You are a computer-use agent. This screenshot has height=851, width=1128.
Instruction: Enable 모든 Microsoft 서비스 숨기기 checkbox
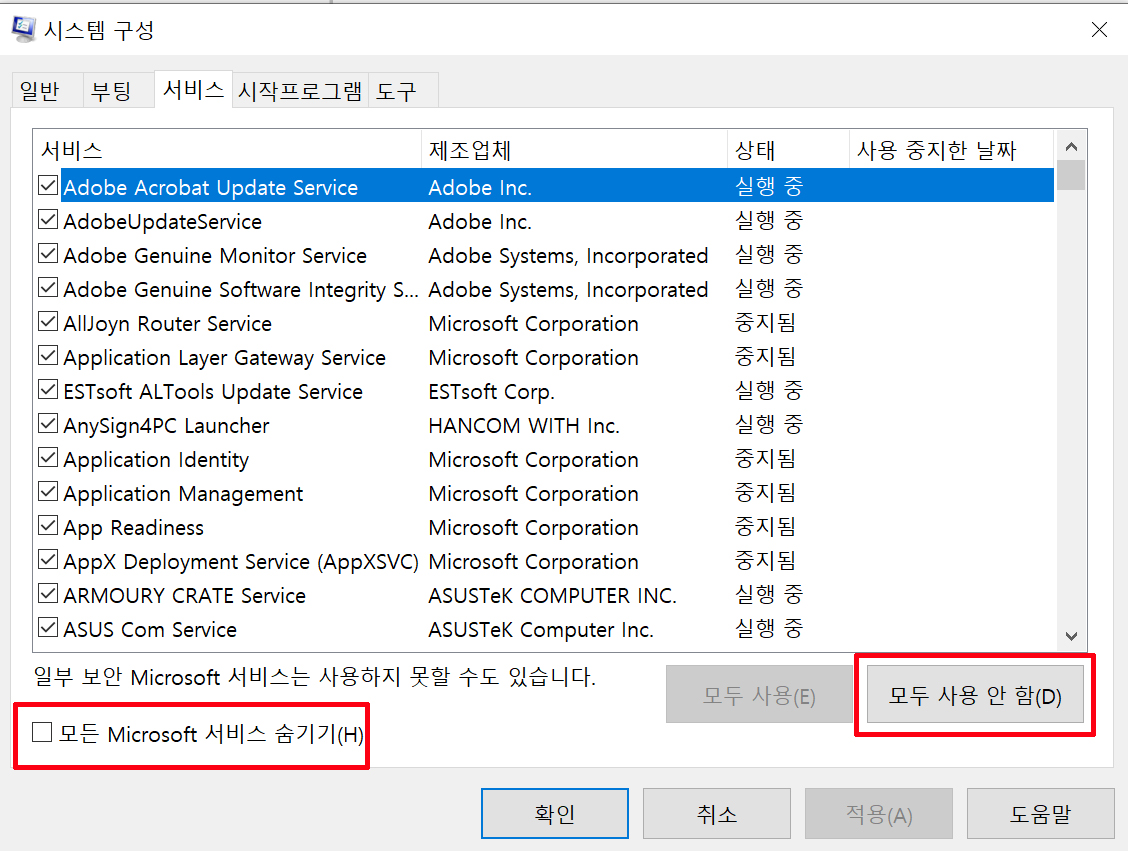point(42,733)
